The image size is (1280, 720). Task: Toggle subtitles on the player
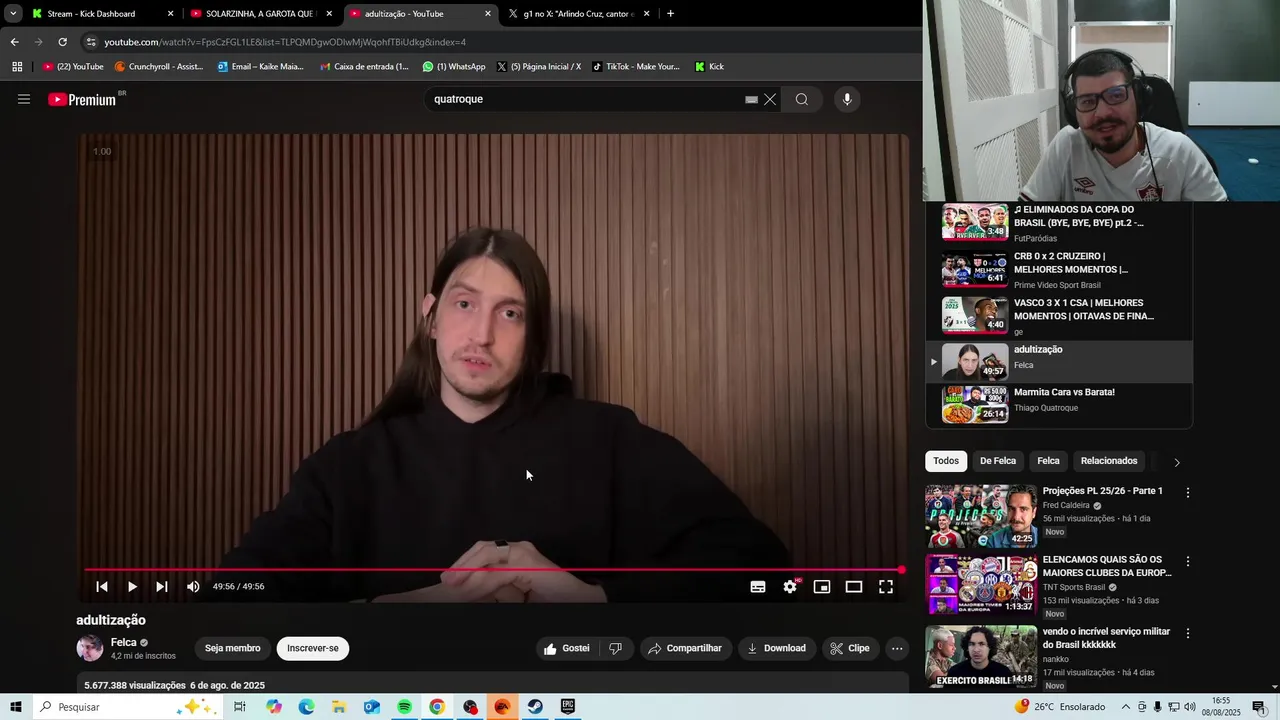coord(758,587)
